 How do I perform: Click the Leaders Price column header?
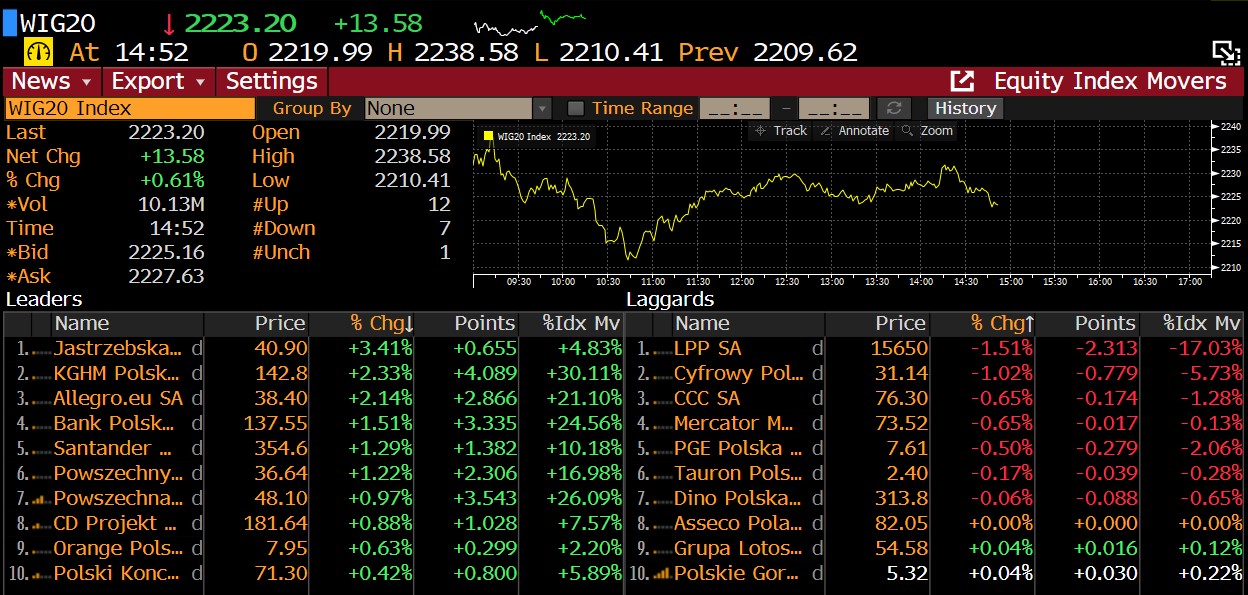[257, 324]
